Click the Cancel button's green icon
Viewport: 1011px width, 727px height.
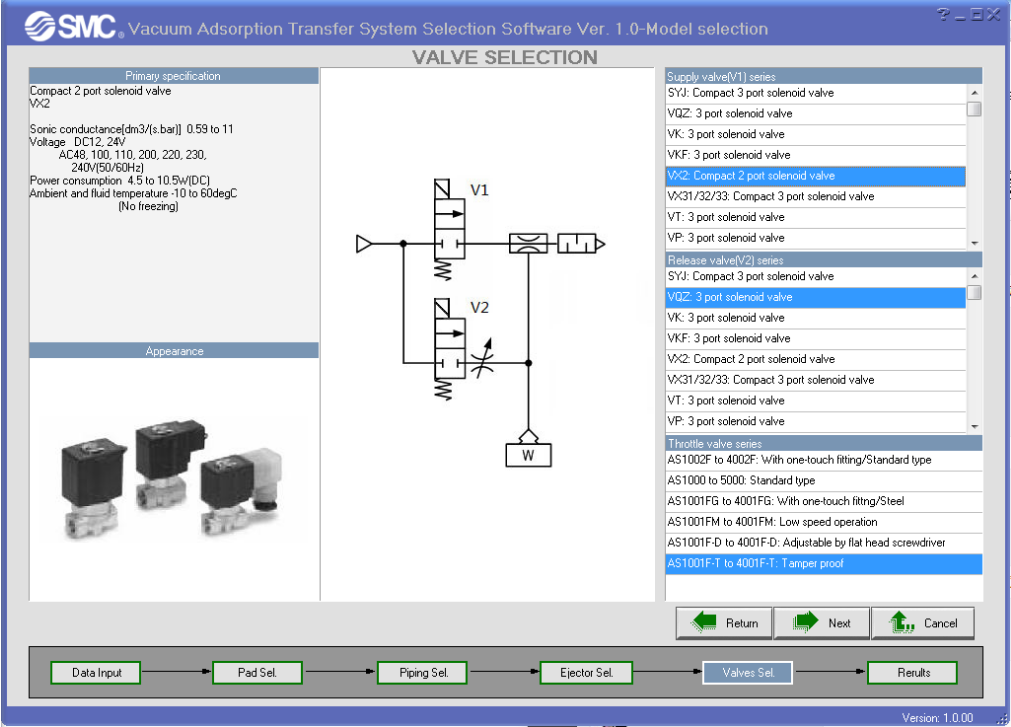[x=902, y=623]
